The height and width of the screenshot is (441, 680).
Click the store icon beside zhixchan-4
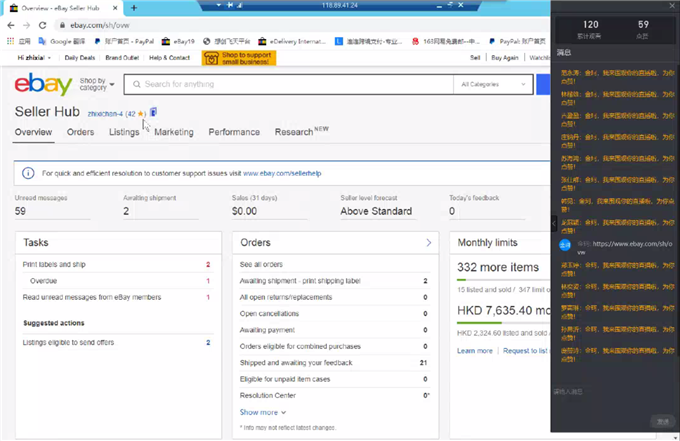pyautogui.click(x=153, y=112)
